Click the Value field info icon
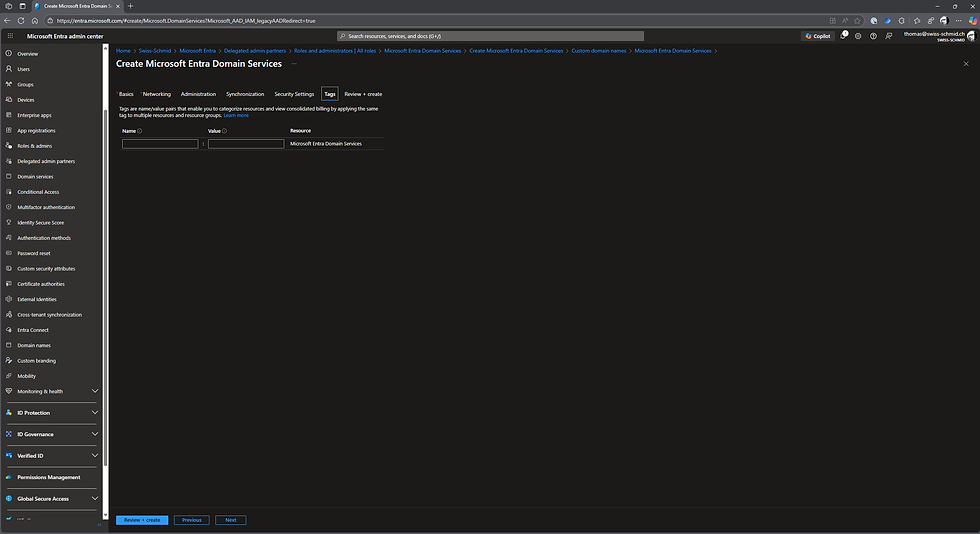This screenshot has height=534, width=980. click(x=224, y=131)
